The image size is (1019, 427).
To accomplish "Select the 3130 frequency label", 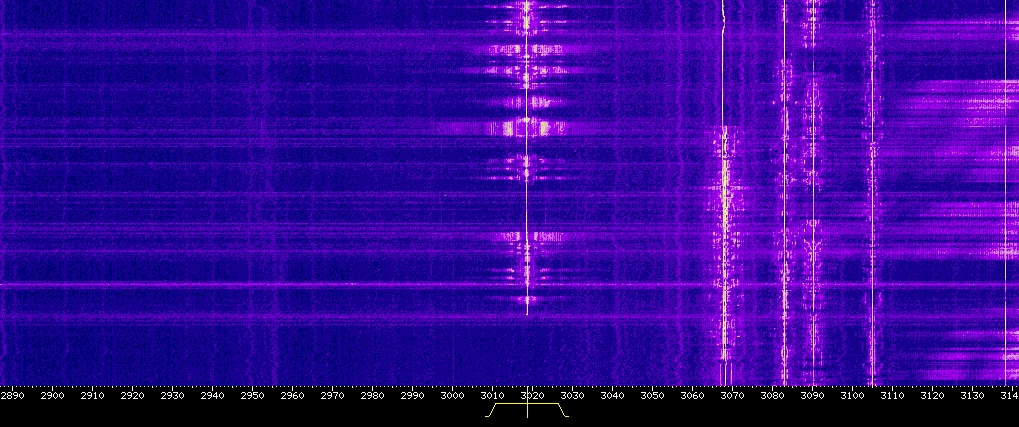I will click(972, 395).
